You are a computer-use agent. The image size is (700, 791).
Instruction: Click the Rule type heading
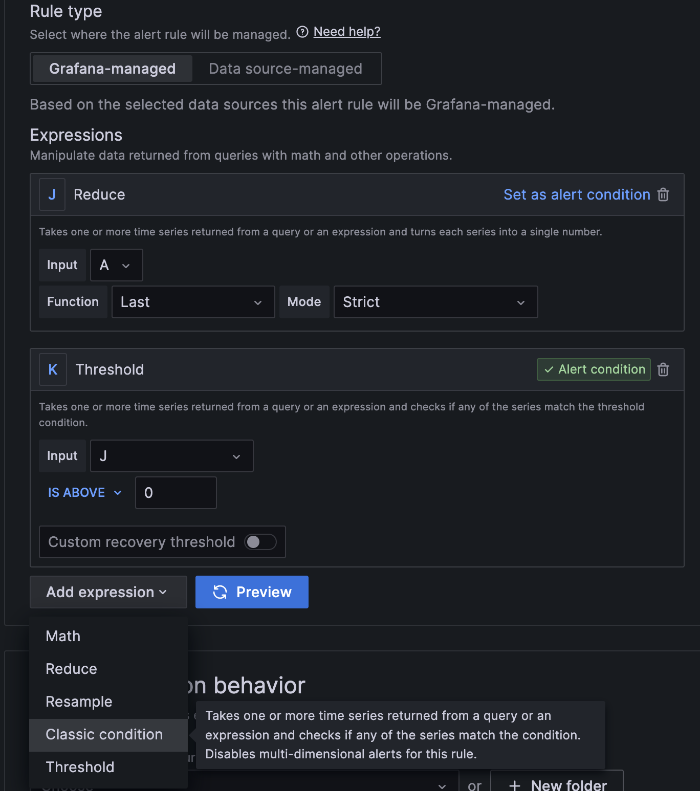[x=66, y=11]
